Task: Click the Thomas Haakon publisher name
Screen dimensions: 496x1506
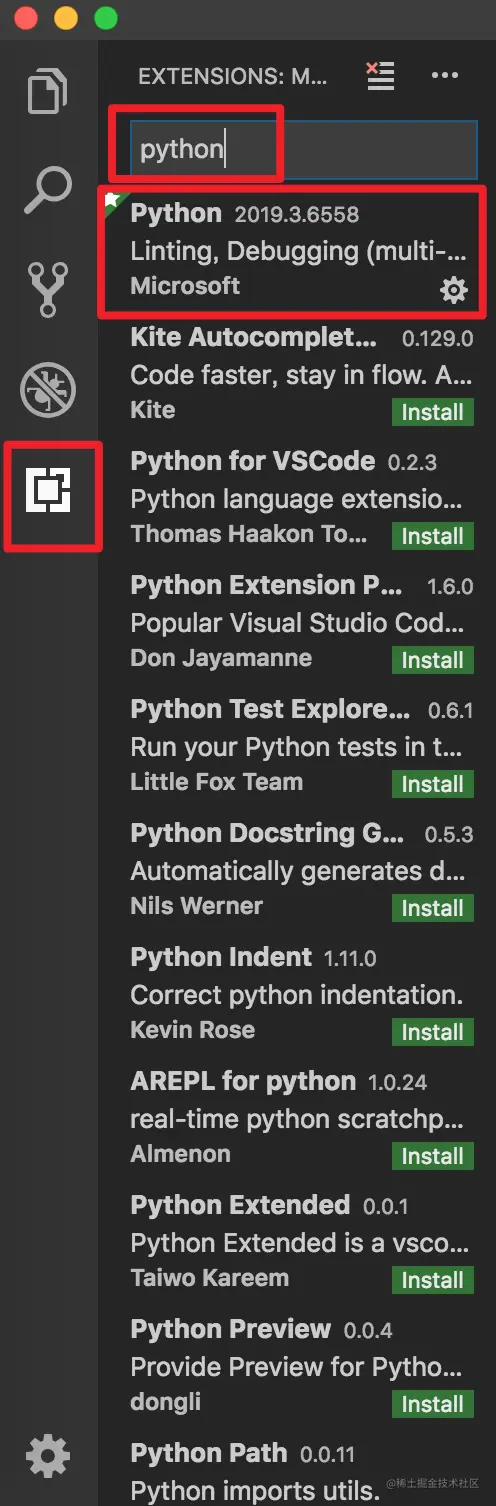Action: 248,534
